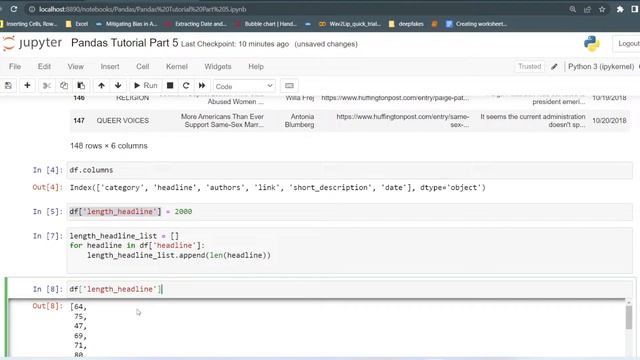Click the browser address bar URL

142,9
